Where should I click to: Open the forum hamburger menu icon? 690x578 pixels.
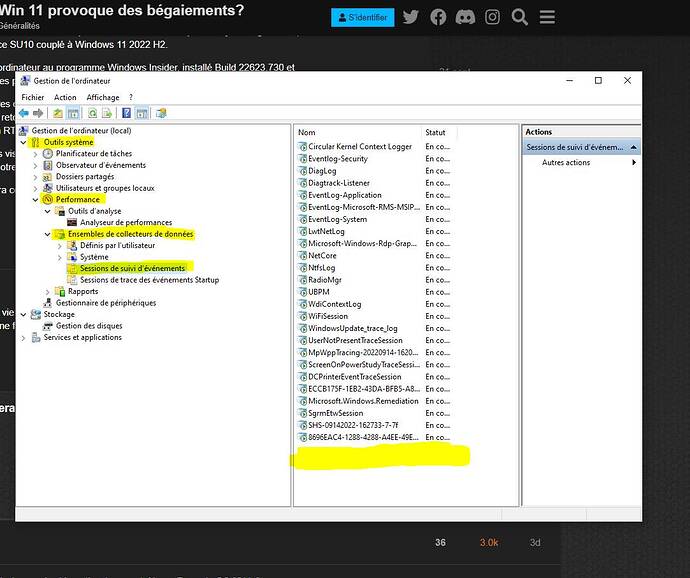546,17
